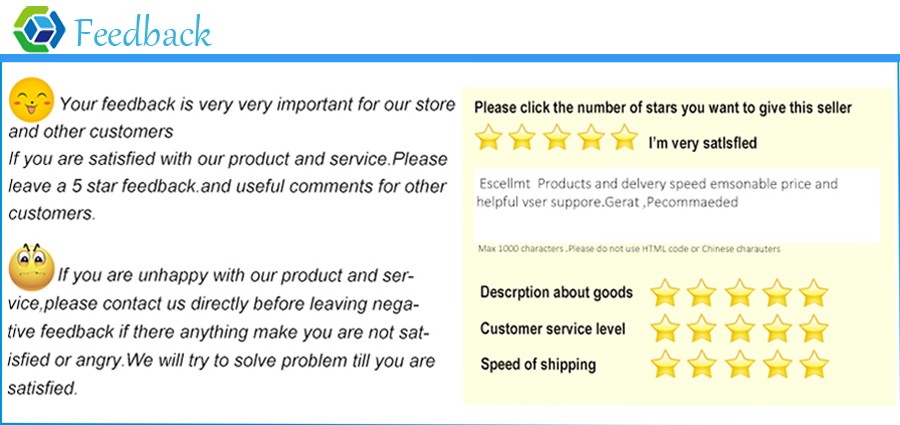Give Customer service level five stars
900x425 pixels.
[814, 328]
